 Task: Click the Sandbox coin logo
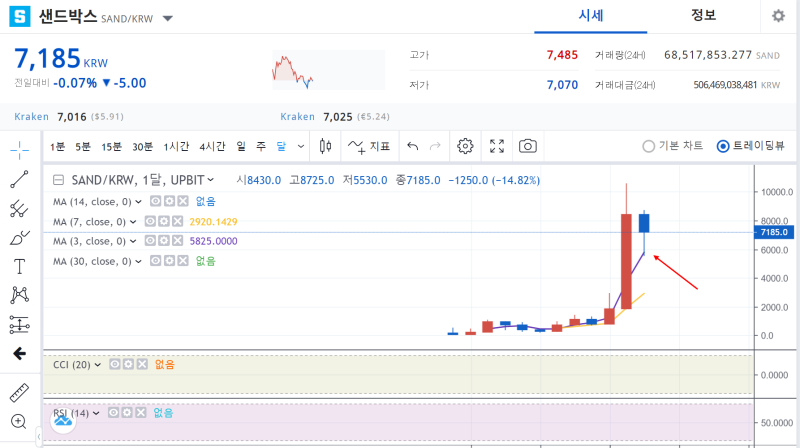point(20,16)
